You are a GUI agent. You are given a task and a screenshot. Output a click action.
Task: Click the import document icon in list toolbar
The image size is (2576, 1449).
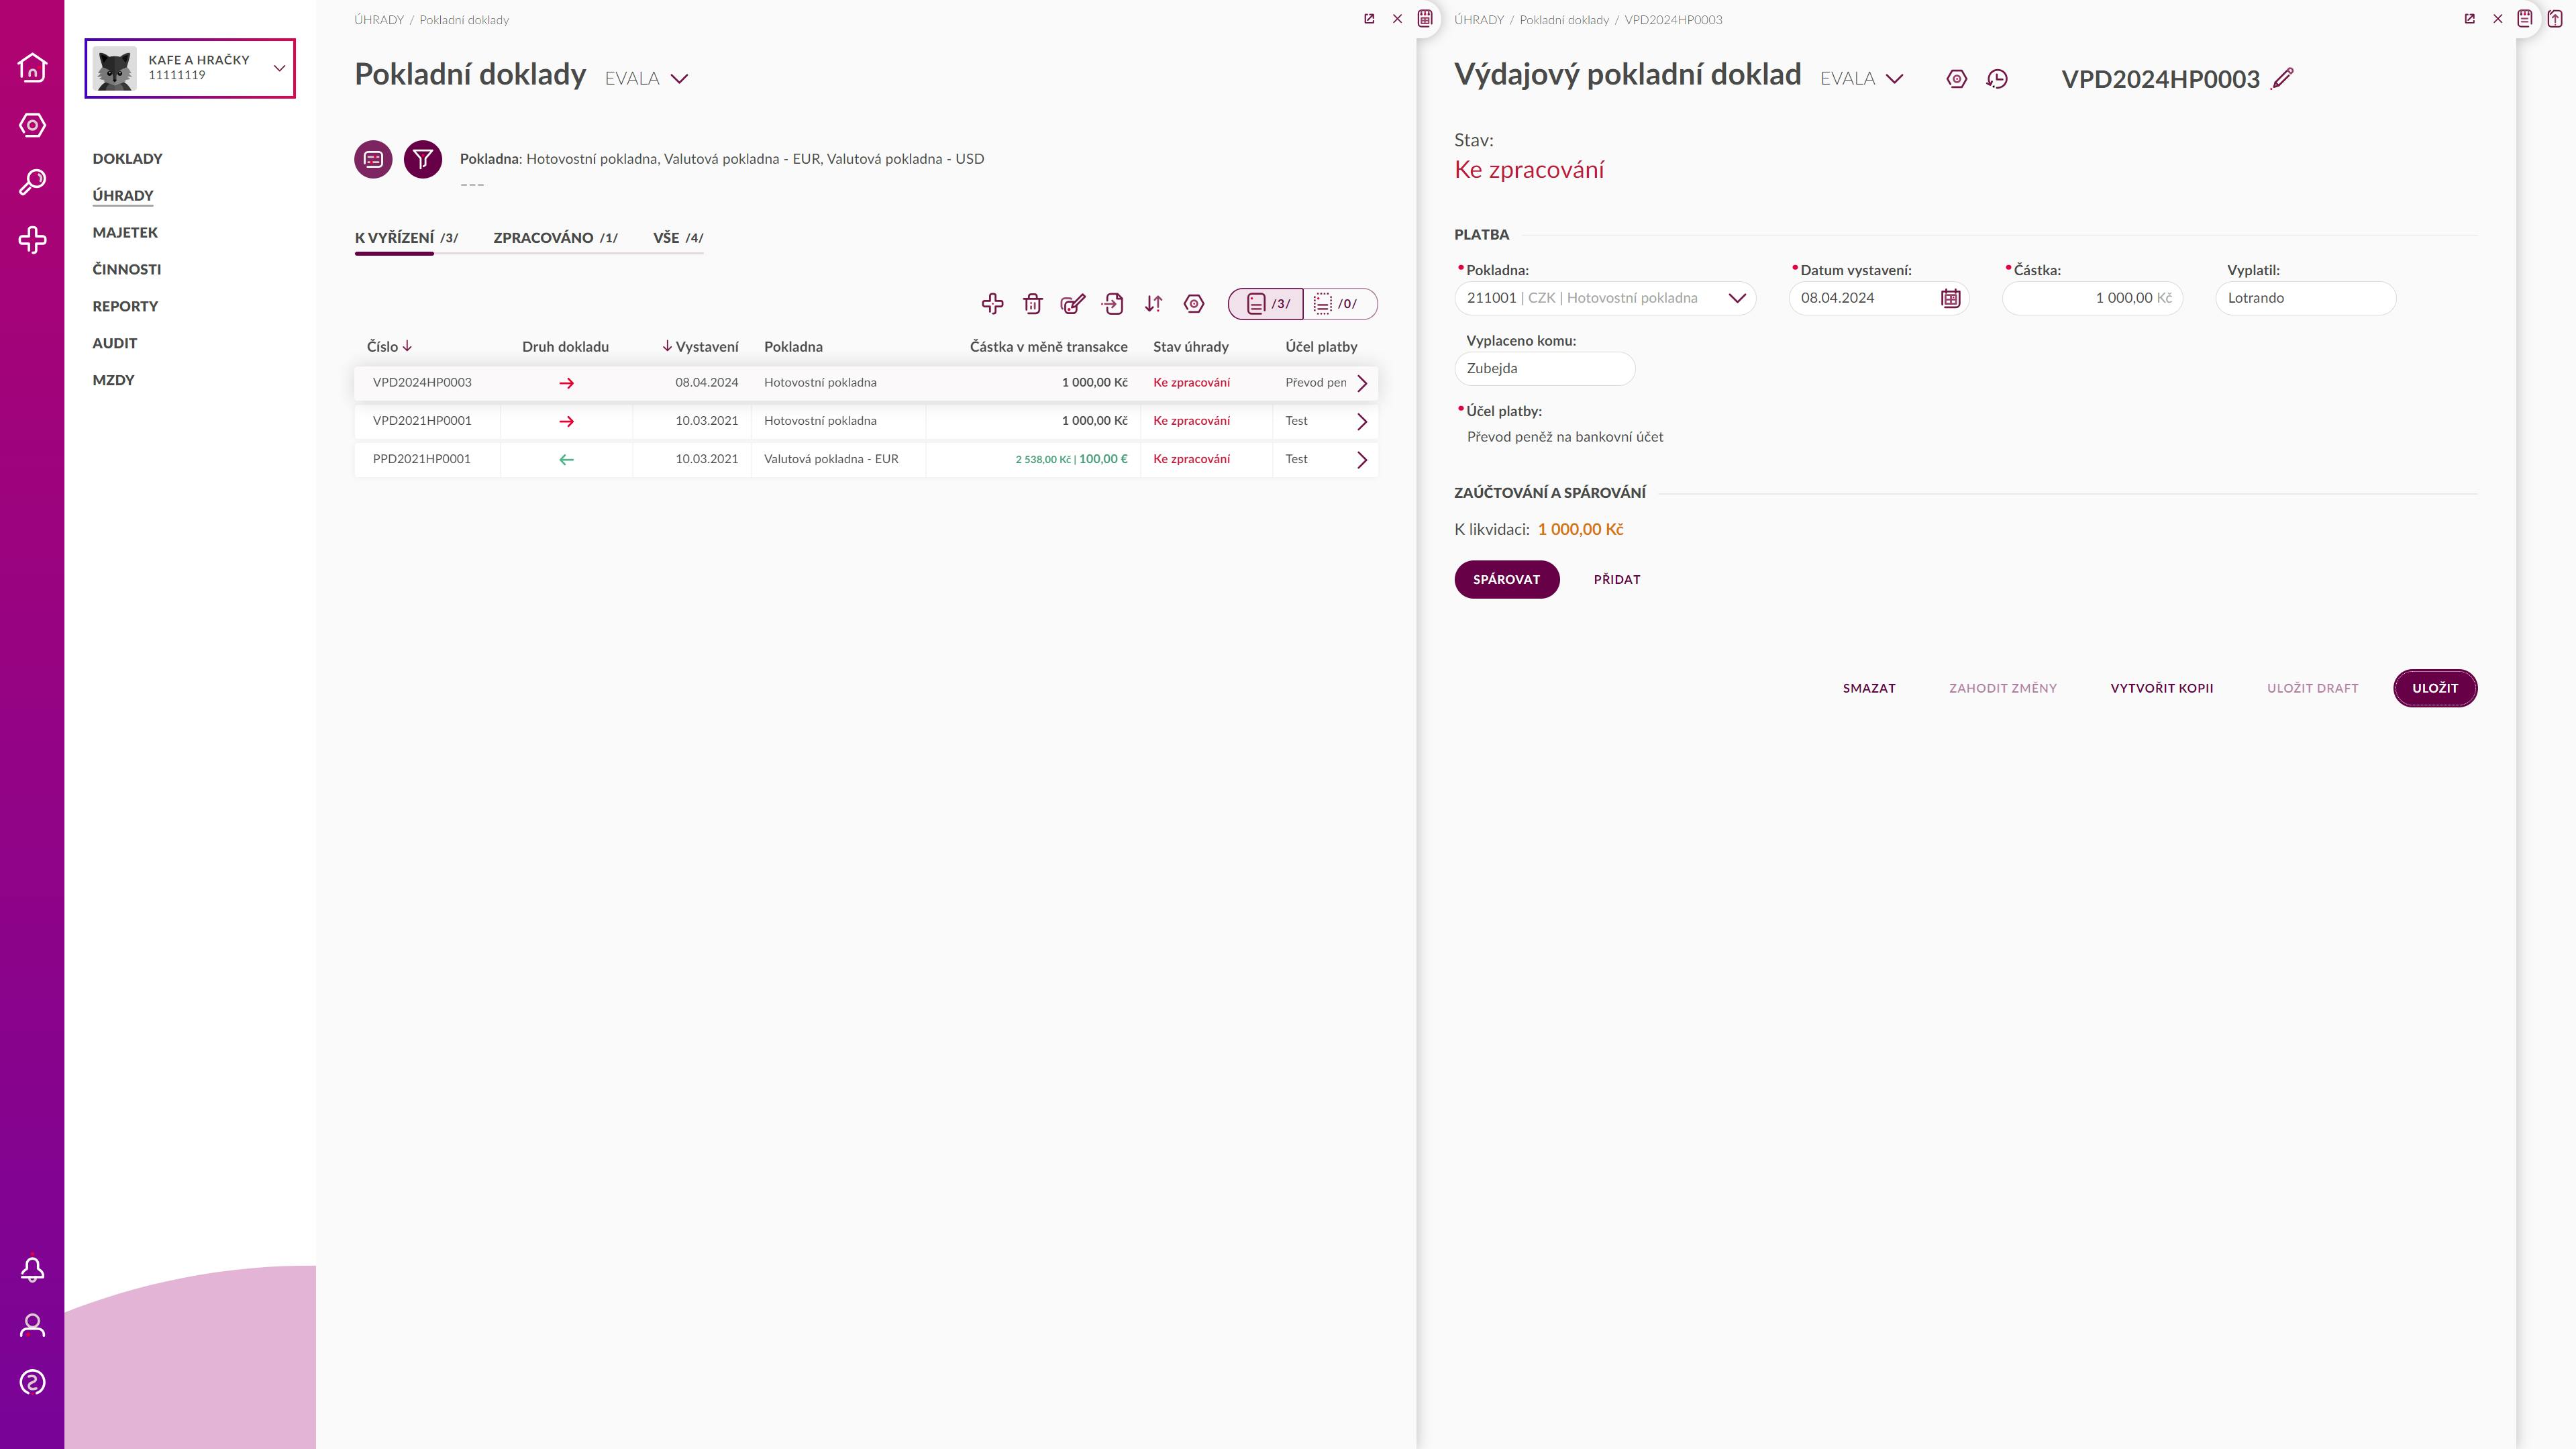point(1113,304)
